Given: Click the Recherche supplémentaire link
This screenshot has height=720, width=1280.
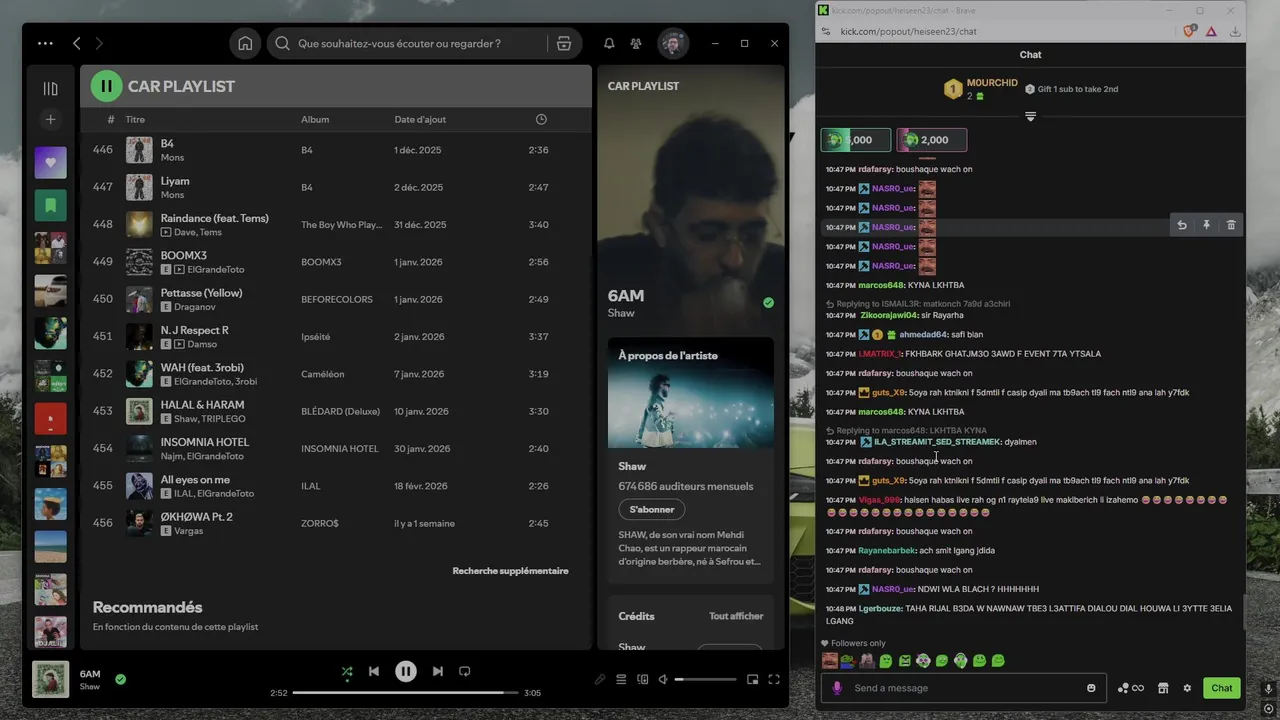Looking at the screenshot, I should pos(510,571).
